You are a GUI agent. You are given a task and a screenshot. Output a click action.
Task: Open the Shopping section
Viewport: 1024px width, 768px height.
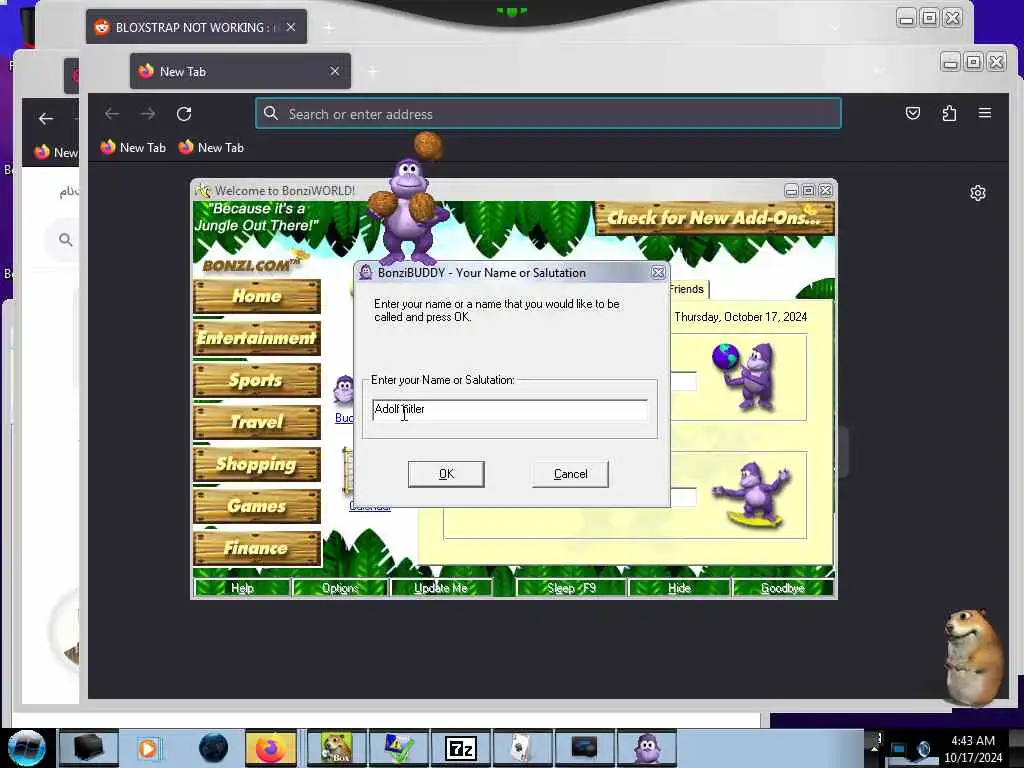(257, 464)
